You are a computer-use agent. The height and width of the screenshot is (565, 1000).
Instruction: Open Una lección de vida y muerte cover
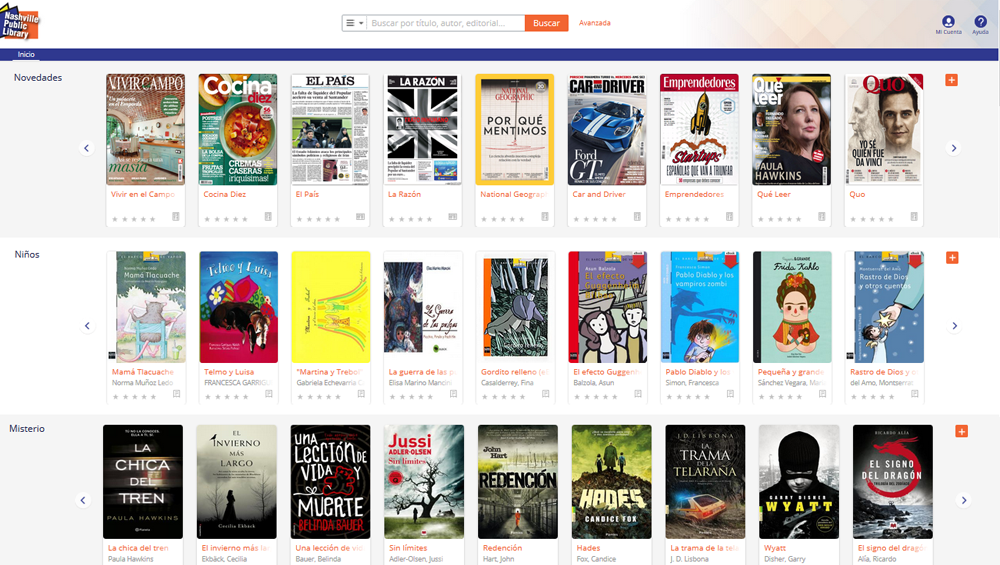[x=330, y=482]
